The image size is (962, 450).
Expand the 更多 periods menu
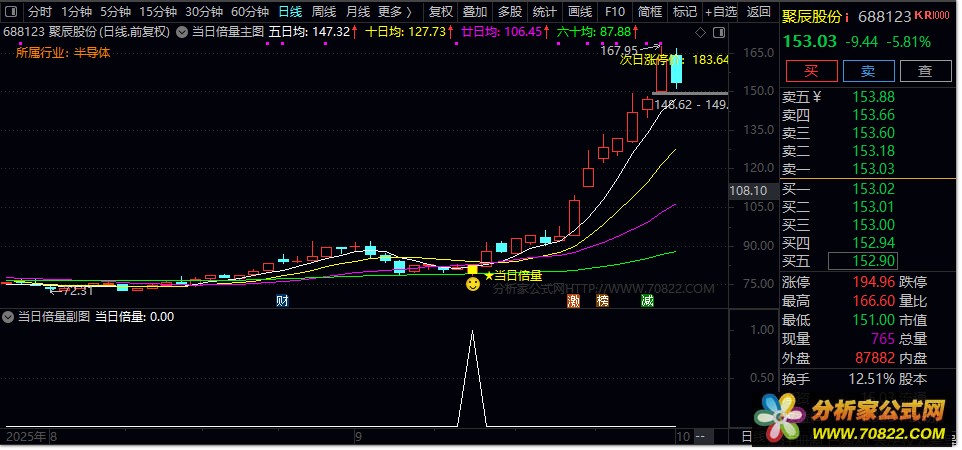tap(394, 11)
